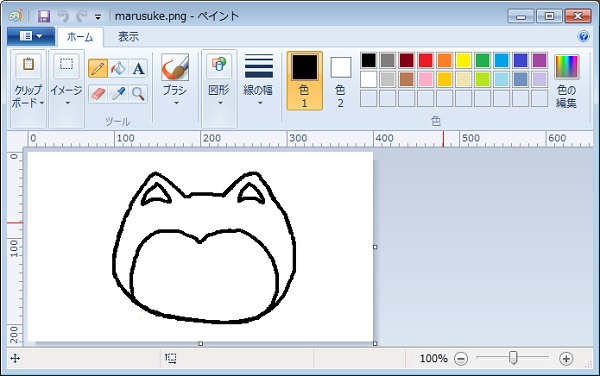Viewport: 600px width, 376px height.
Task: Select the Pencil tool
Action: [98, 69]
